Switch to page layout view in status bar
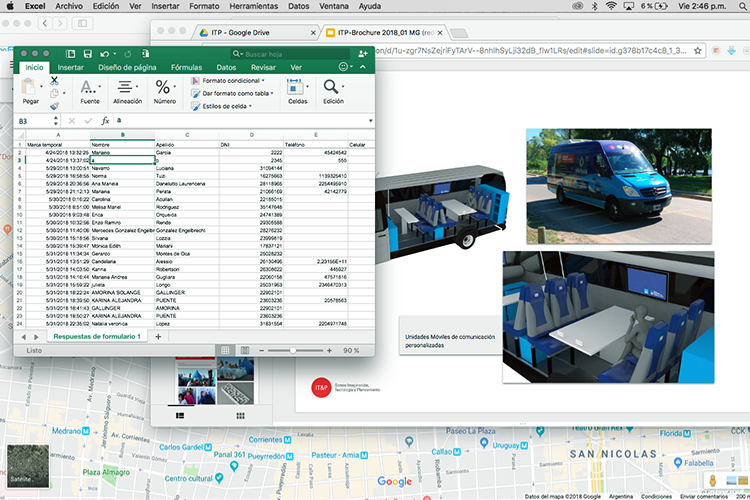This screenshot has height=500, width=750. 245,350
